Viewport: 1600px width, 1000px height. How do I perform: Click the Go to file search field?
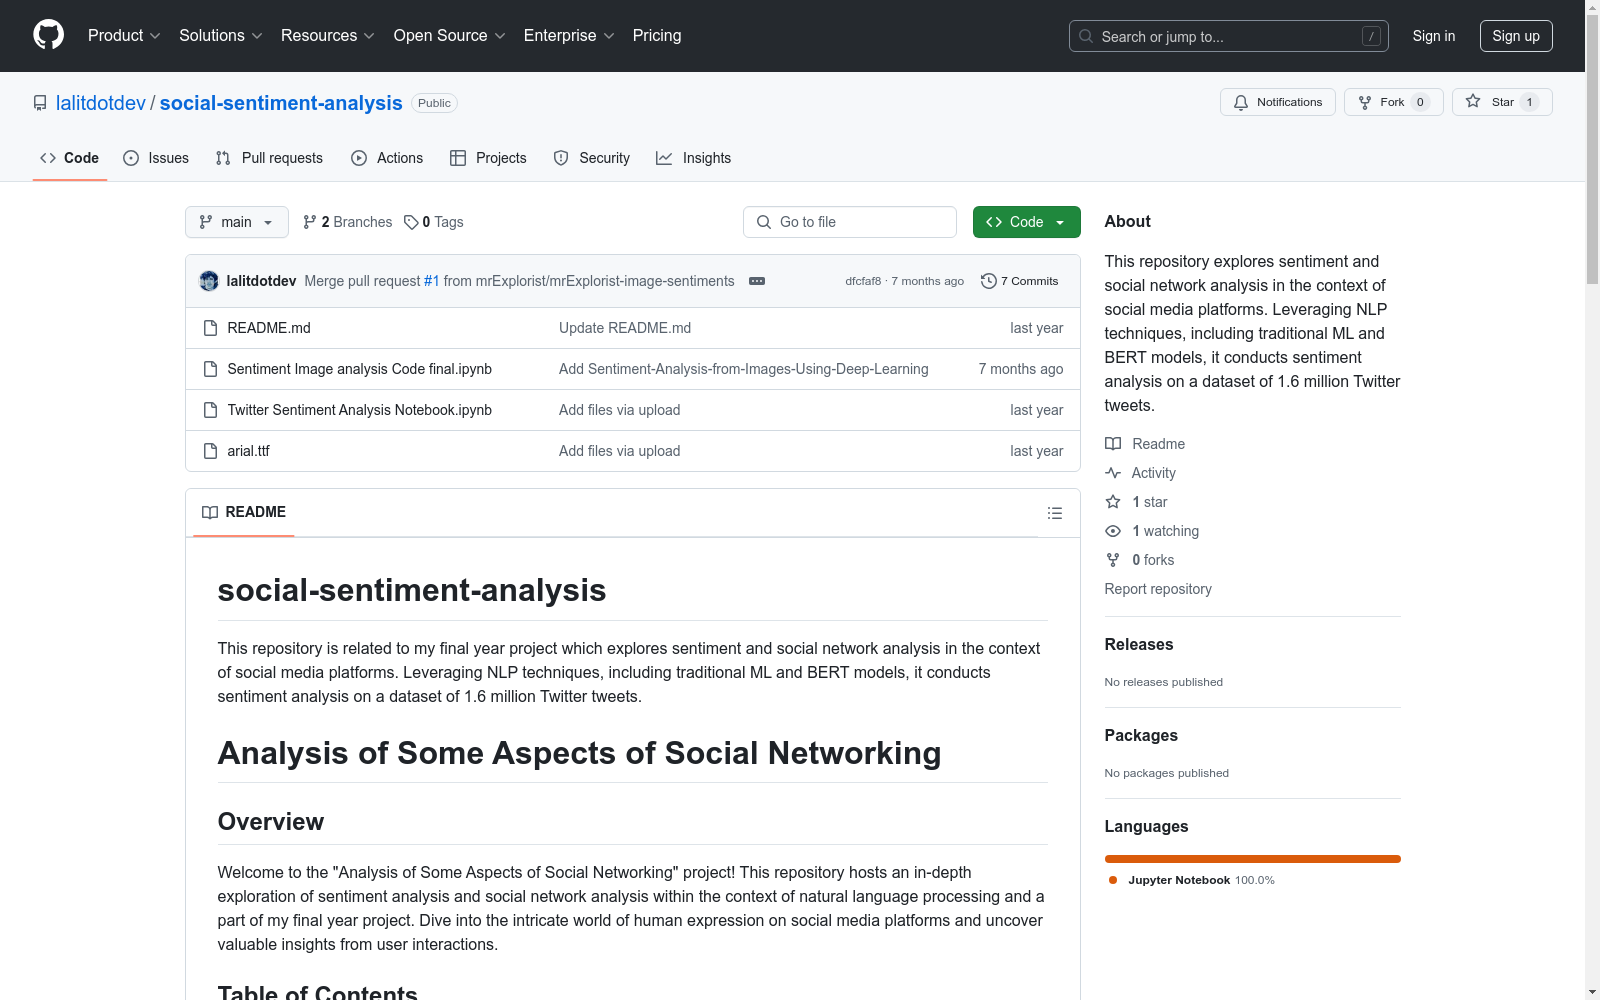(850, 222)
